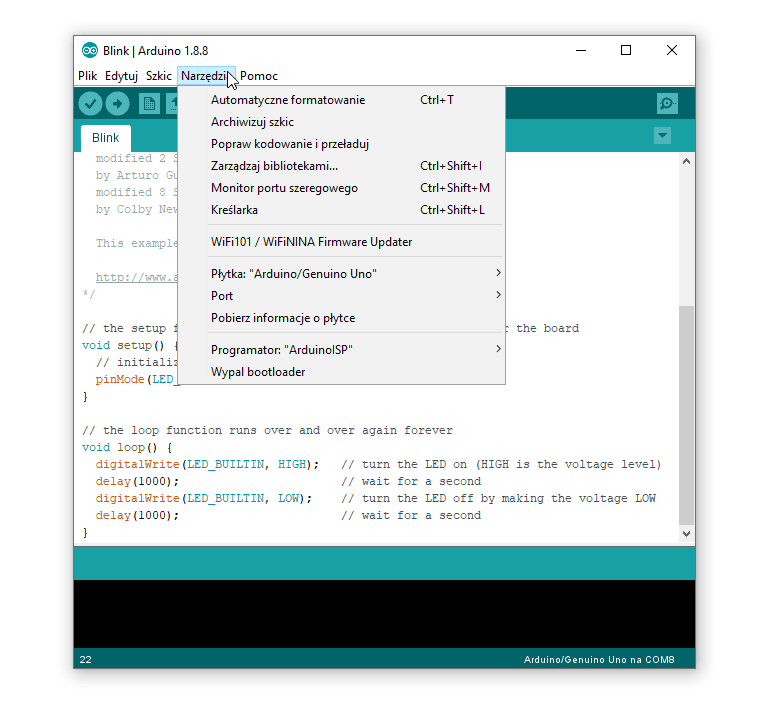Select Popraw kodowanie i przeładuj
Image resolution: width=769 pixels, height=715 pixels.
tap(342, 144)
